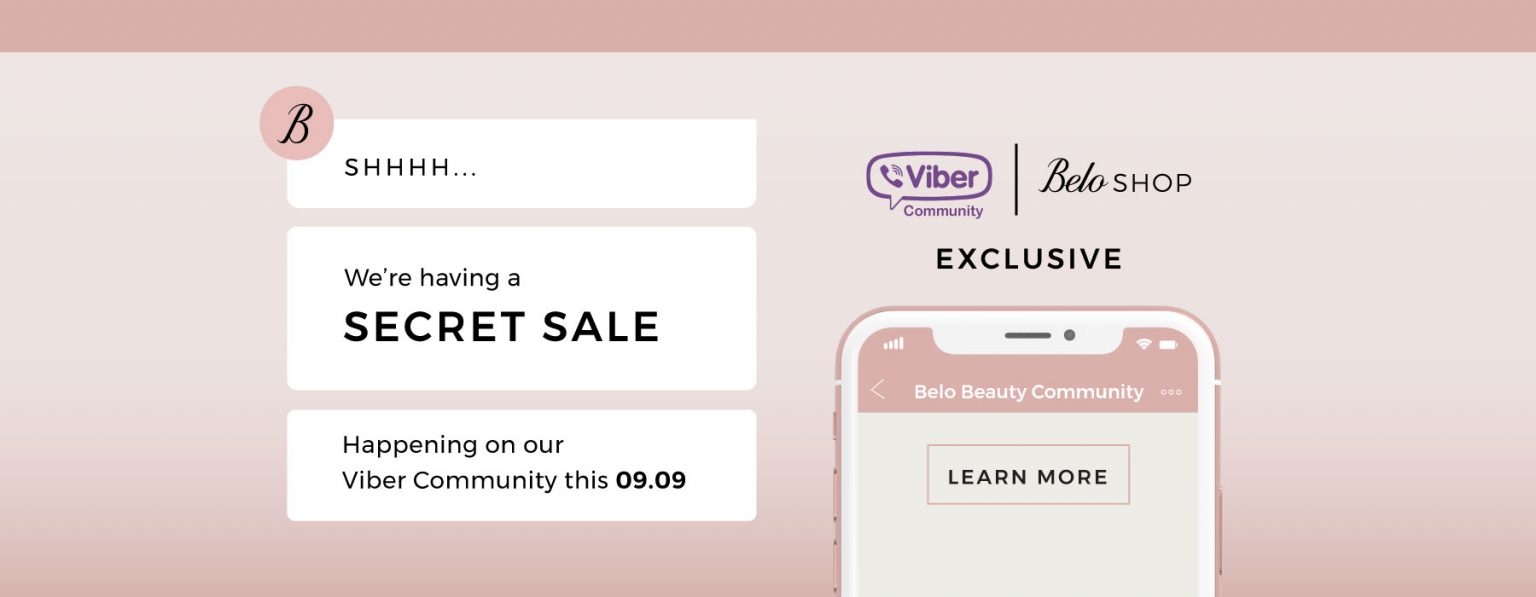Click the SHHHH... message bubble
The width and height of the screenshot is (1536, 597).
pos(521,163)
